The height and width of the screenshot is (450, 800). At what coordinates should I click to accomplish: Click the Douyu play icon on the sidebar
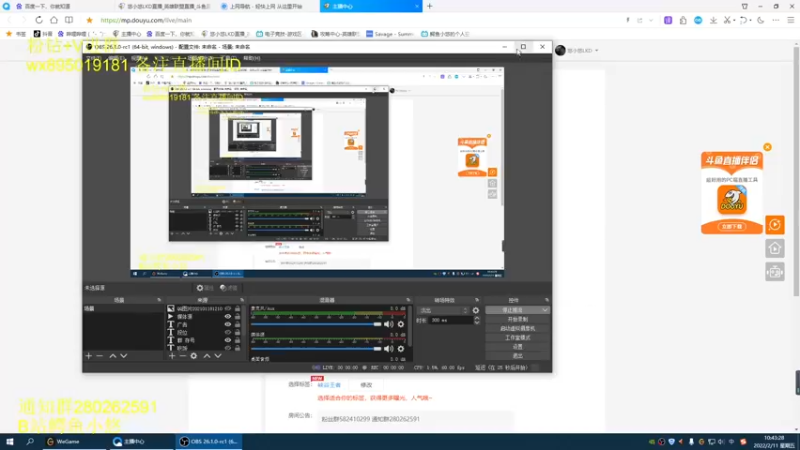click(x=774, y=224)
